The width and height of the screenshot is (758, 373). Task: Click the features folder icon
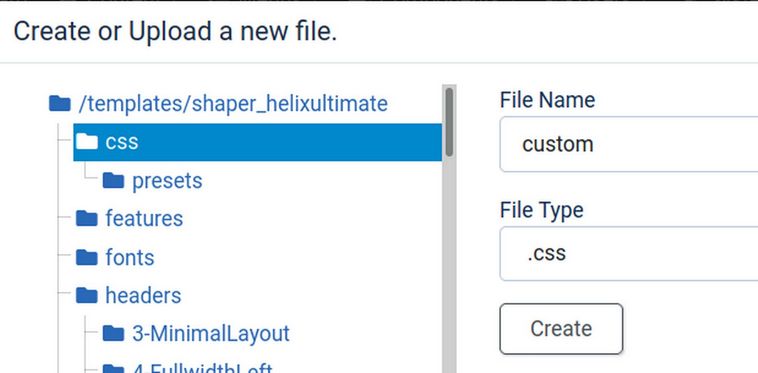pyautogui.click(x=87, y=218)
